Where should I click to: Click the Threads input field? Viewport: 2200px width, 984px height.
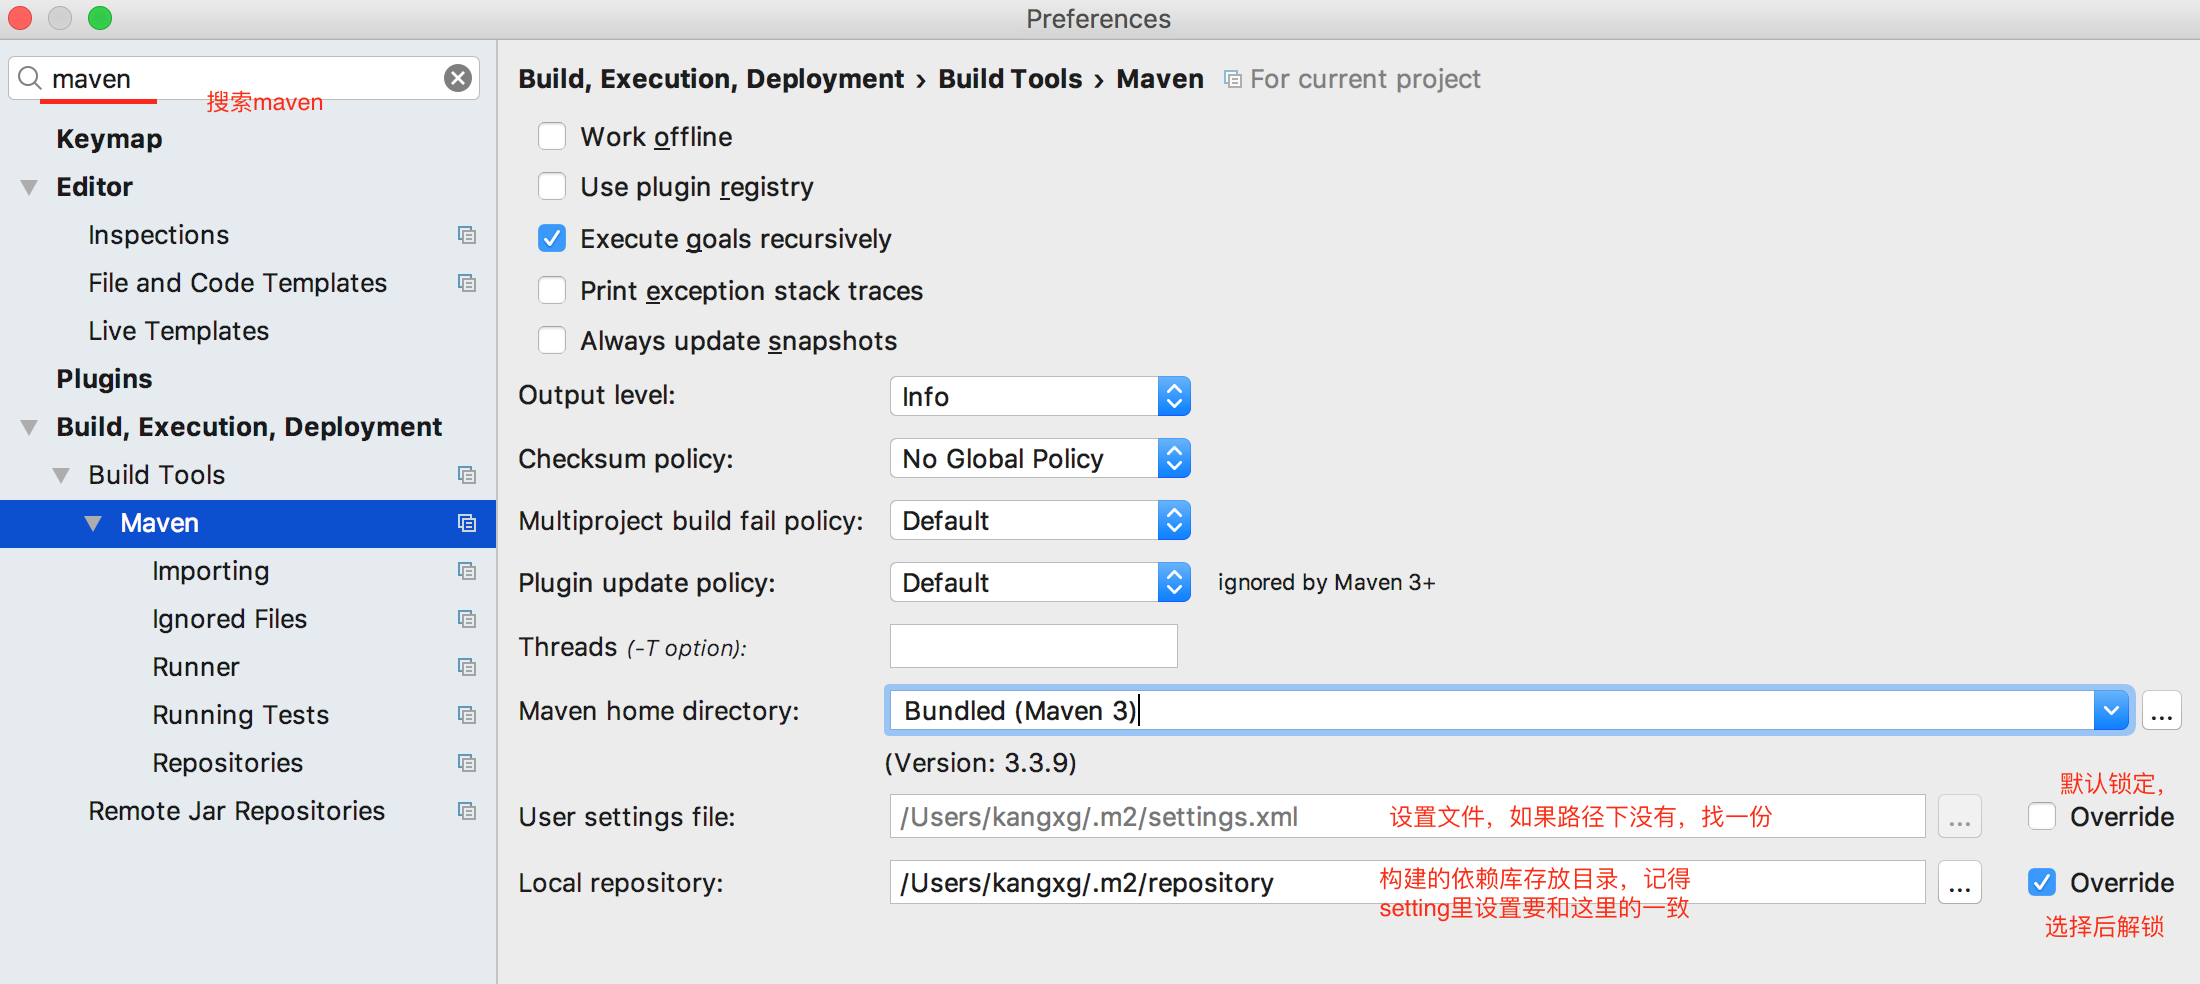[1033, 646]
